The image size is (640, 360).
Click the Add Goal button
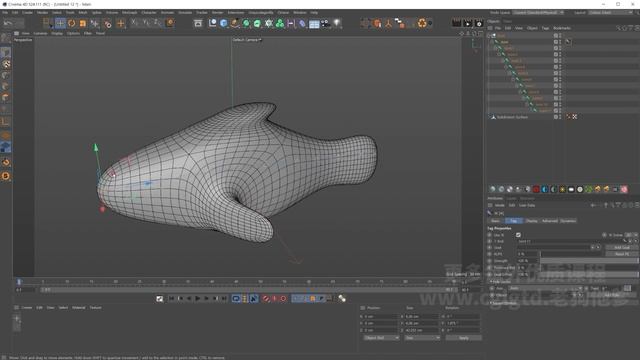click(622, 247)
